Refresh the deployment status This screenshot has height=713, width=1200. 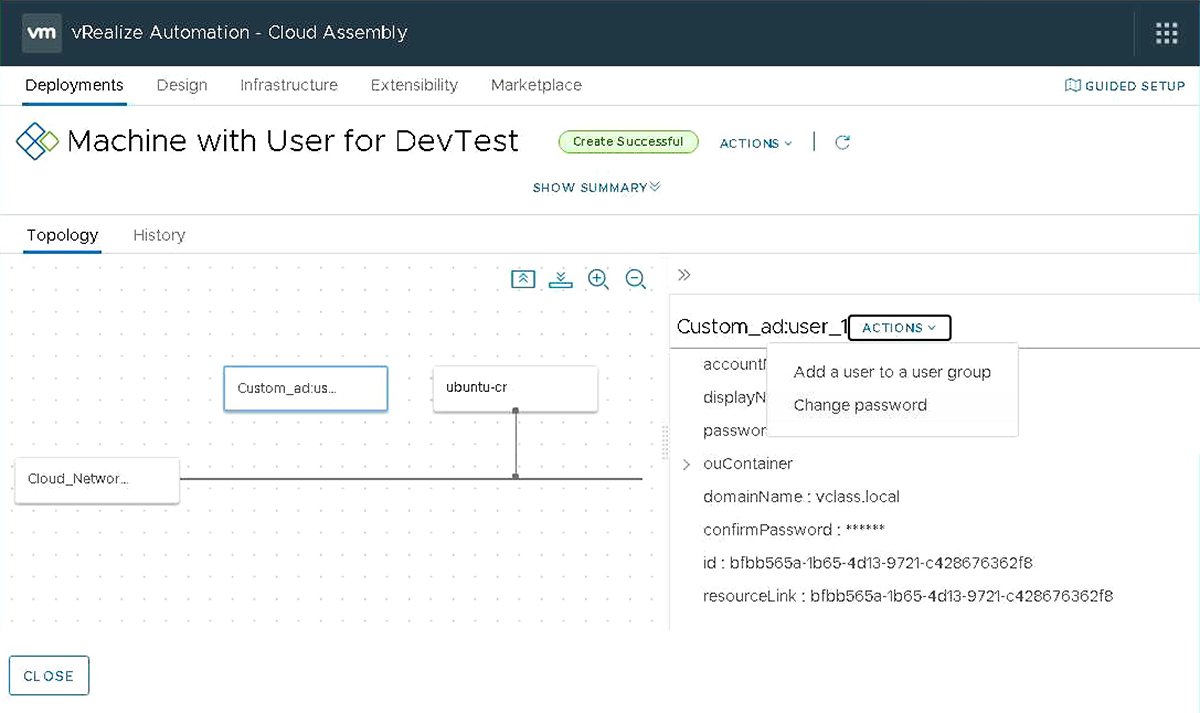point(842,143)
